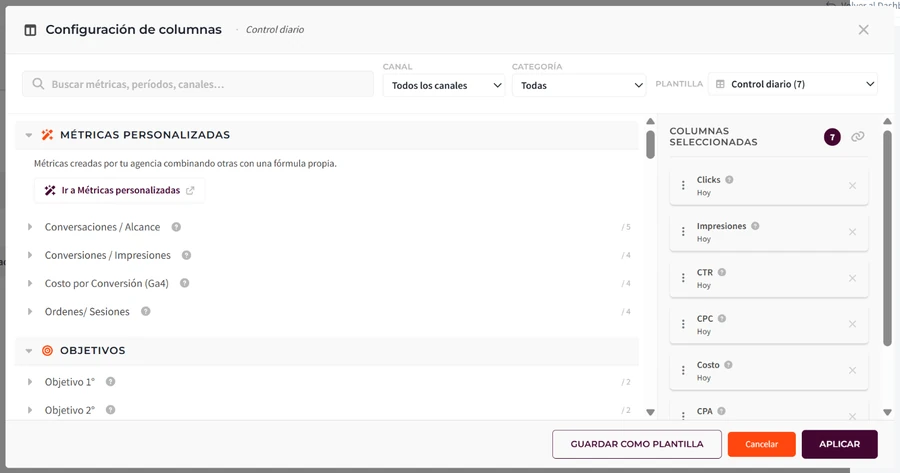Open the Canal dropdown Todos los canales
The width and height of the screenshot is (900, 473).
coord(444,86)
